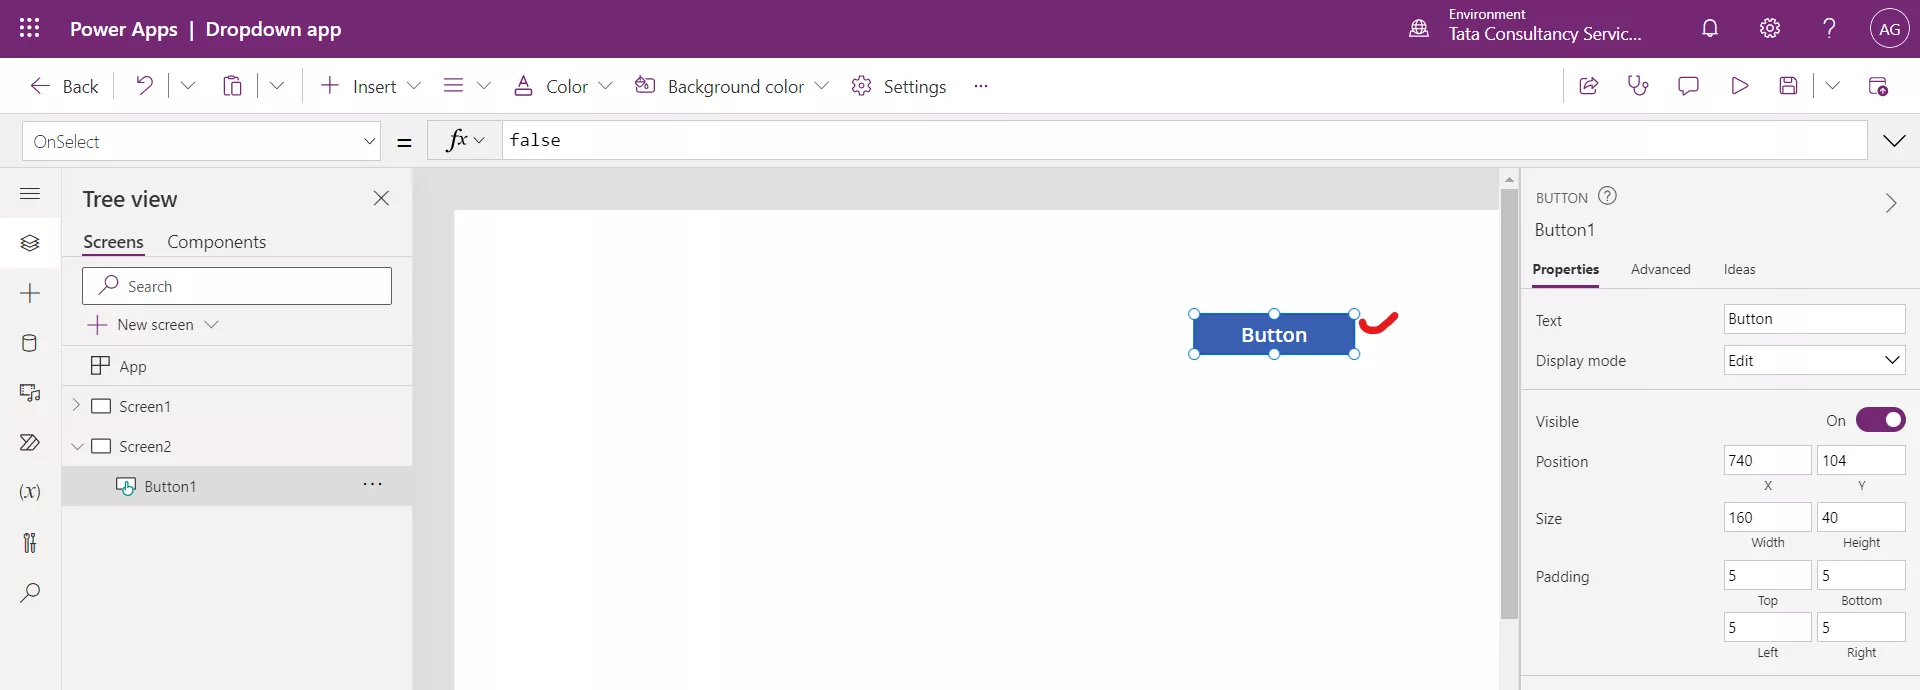Image resolution: width=1920 pixels, height=690 pixels.
Task: Open the align lines dropdown
Action: [x=467, y=86]
